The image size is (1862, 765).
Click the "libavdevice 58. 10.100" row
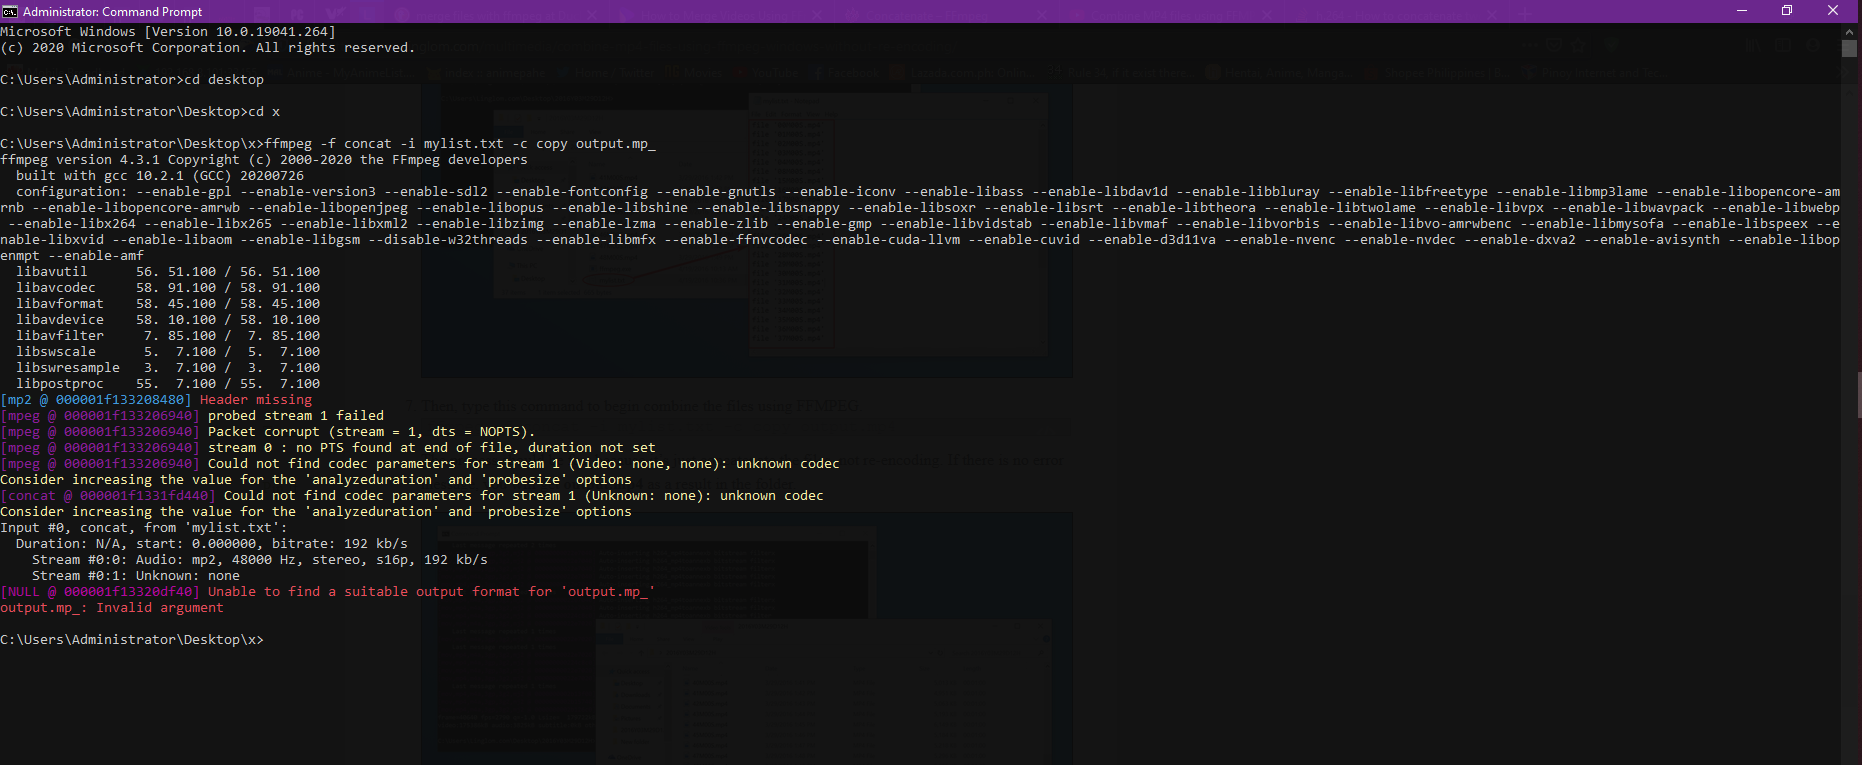168,320
